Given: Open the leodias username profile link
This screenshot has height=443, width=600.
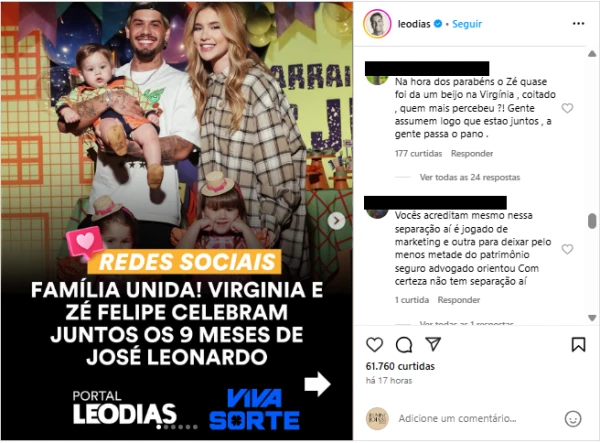Looking at the screenshot, I should click(x=414, y=24).
